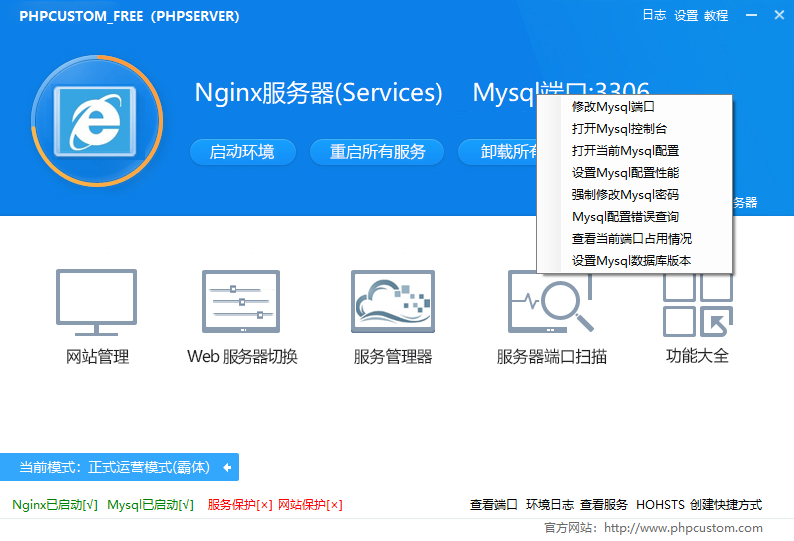Minimize the PHPCUSTOM window
This screenshot has height=541, width=794.
pyautogui.click(x=751, y=15)
